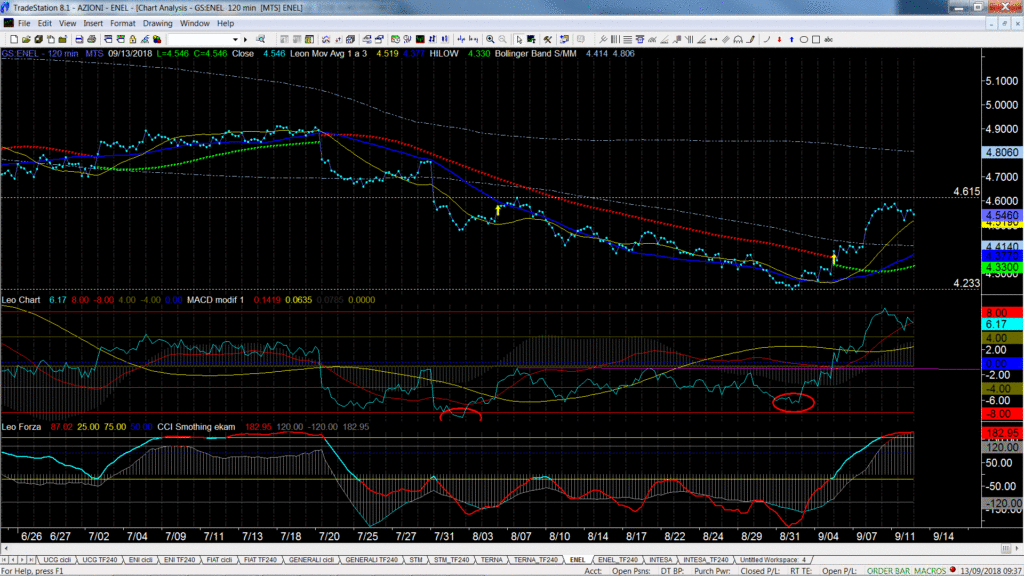Click the Zoom in magnifier icon

(x=490, y=39)
